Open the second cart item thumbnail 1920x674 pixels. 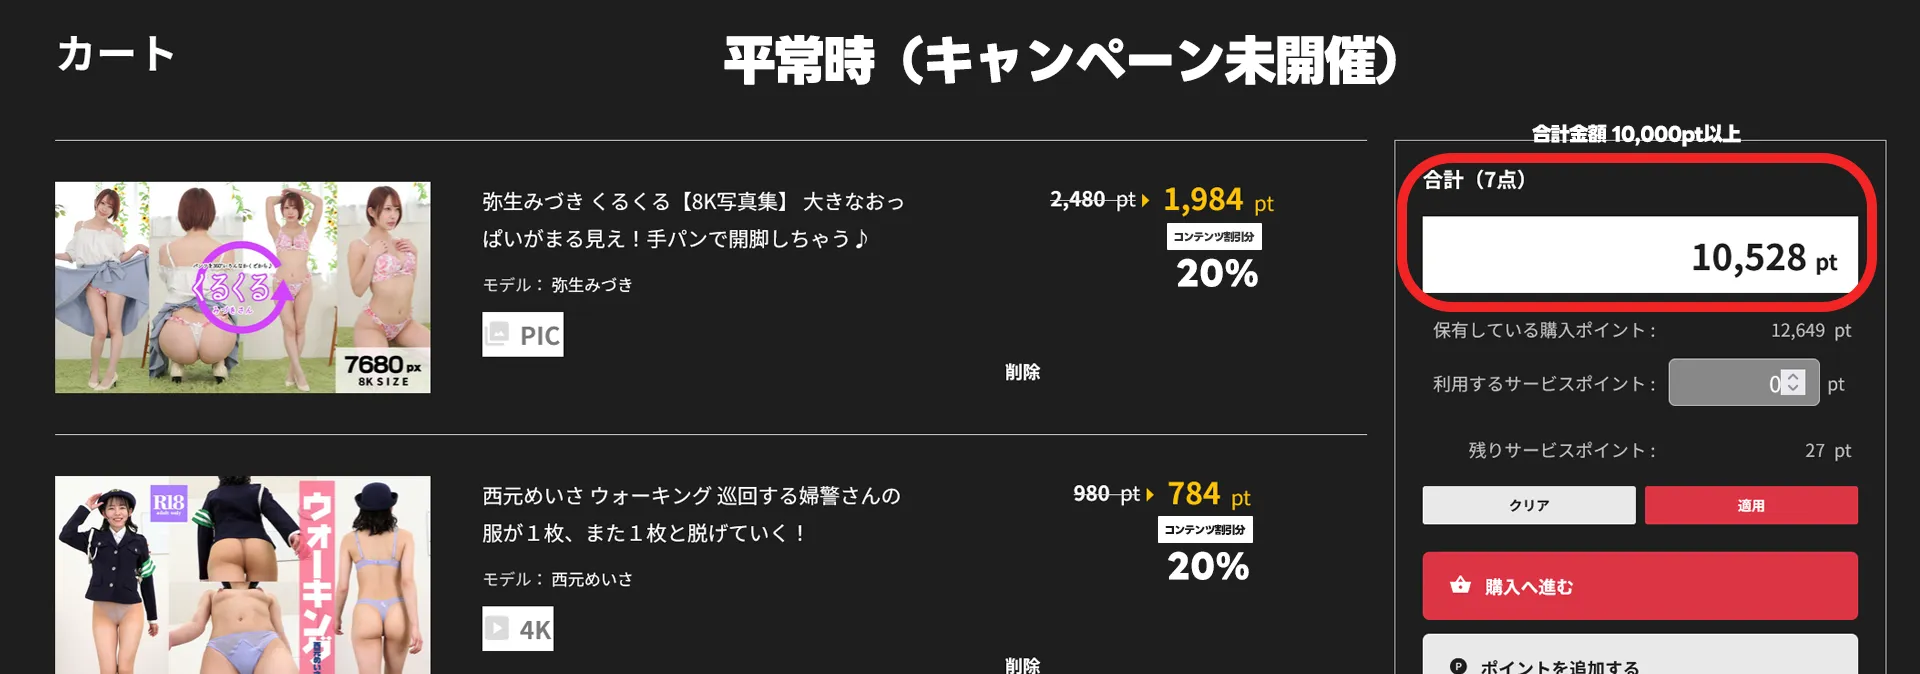[242, 574]
